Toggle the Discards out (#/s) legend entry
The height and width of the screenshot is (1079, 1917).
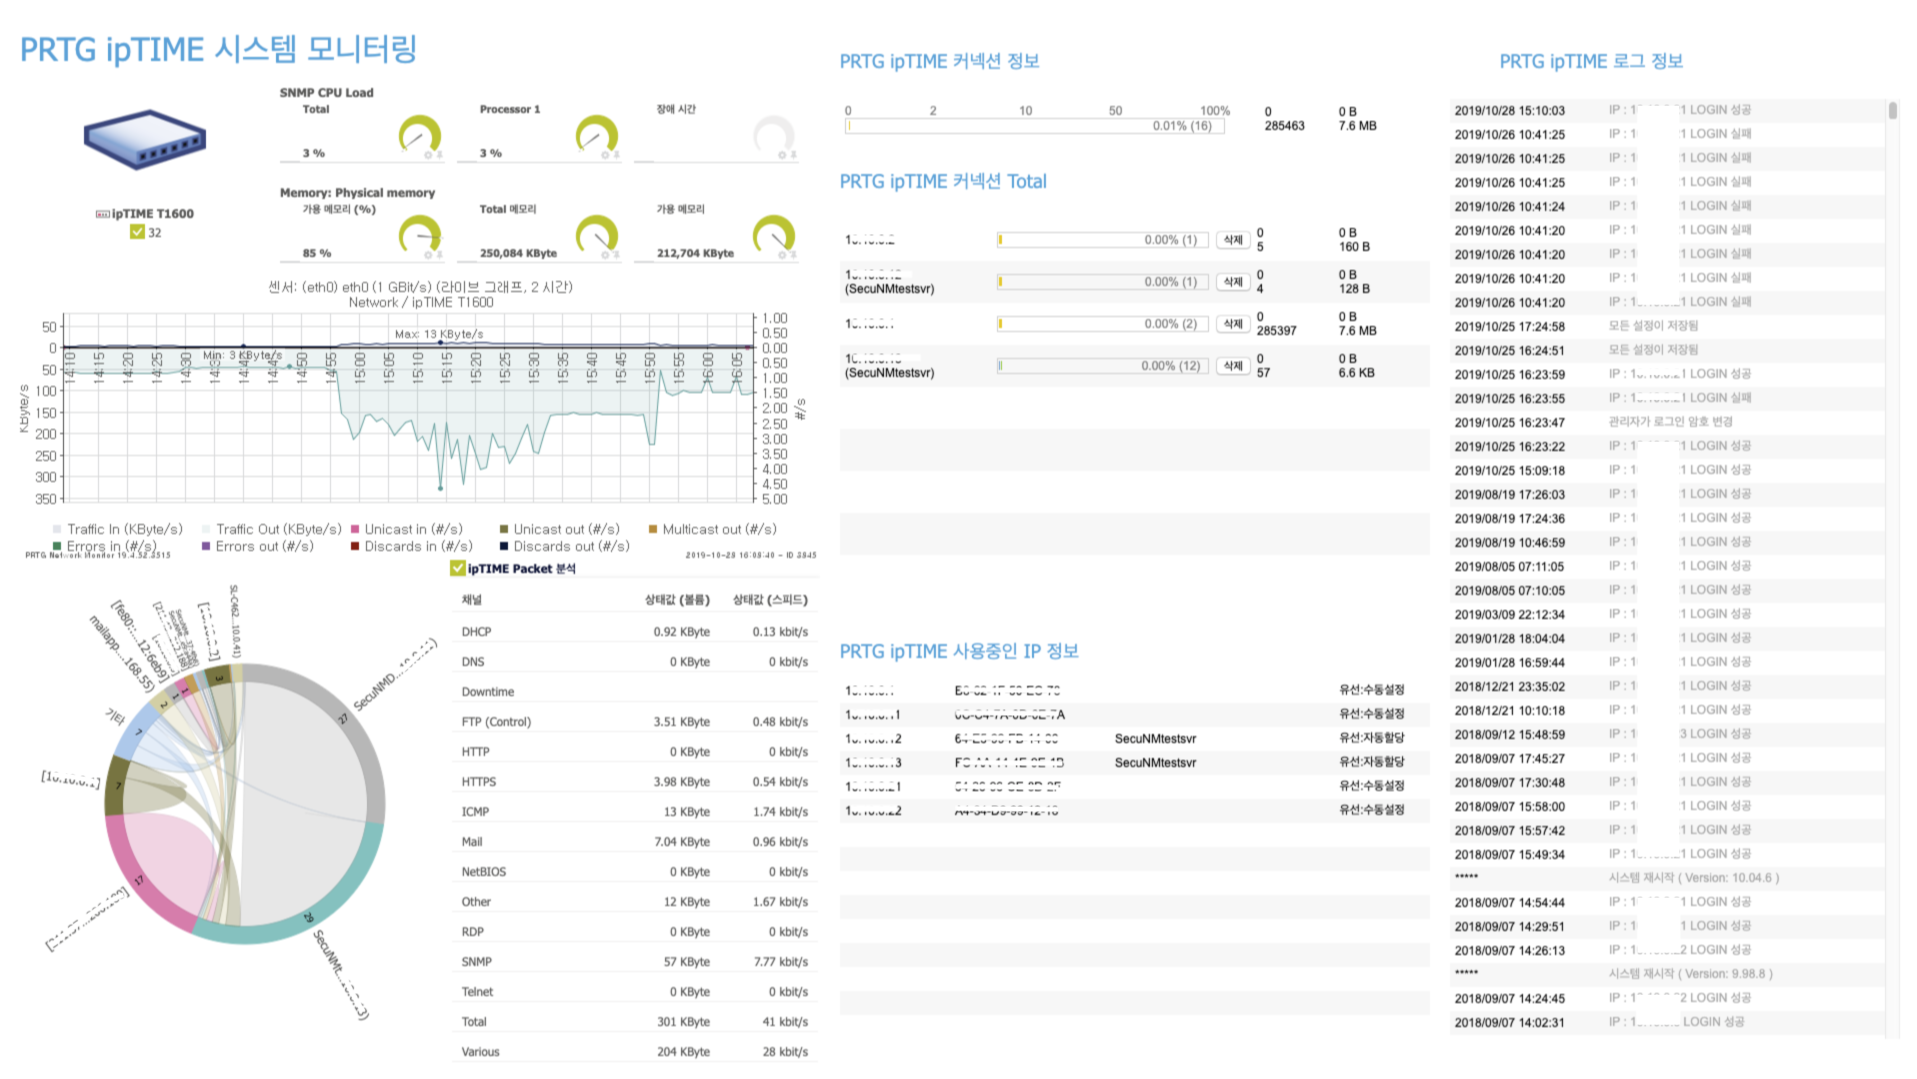coord(564,546)
